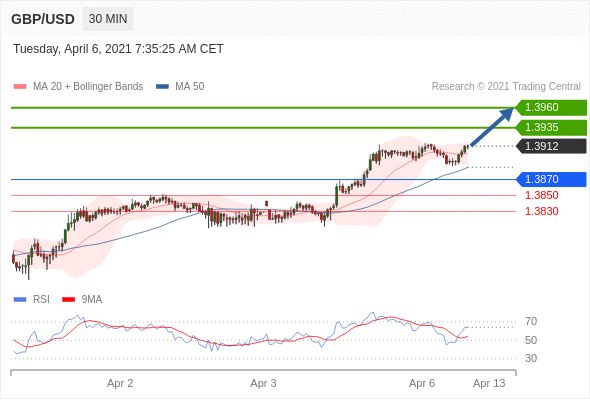The image size is (590, 400).
Task: Select the blue 1.3870 pivot label
Action: coord(551,179)
